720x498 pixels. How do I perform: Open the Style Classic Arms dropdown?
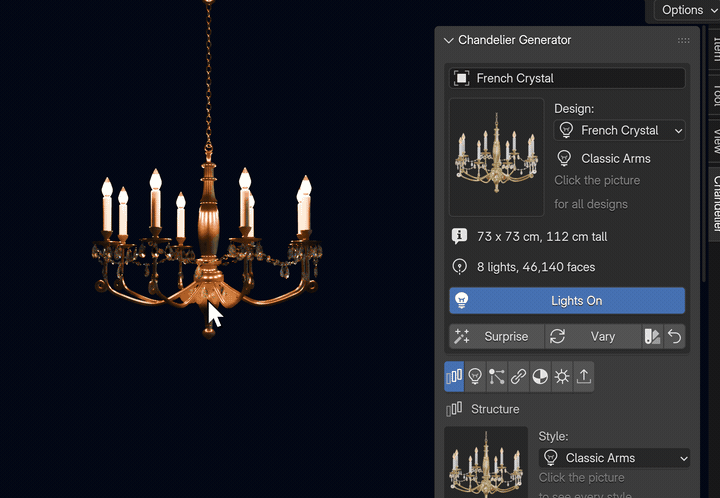[x=614, y=458]
